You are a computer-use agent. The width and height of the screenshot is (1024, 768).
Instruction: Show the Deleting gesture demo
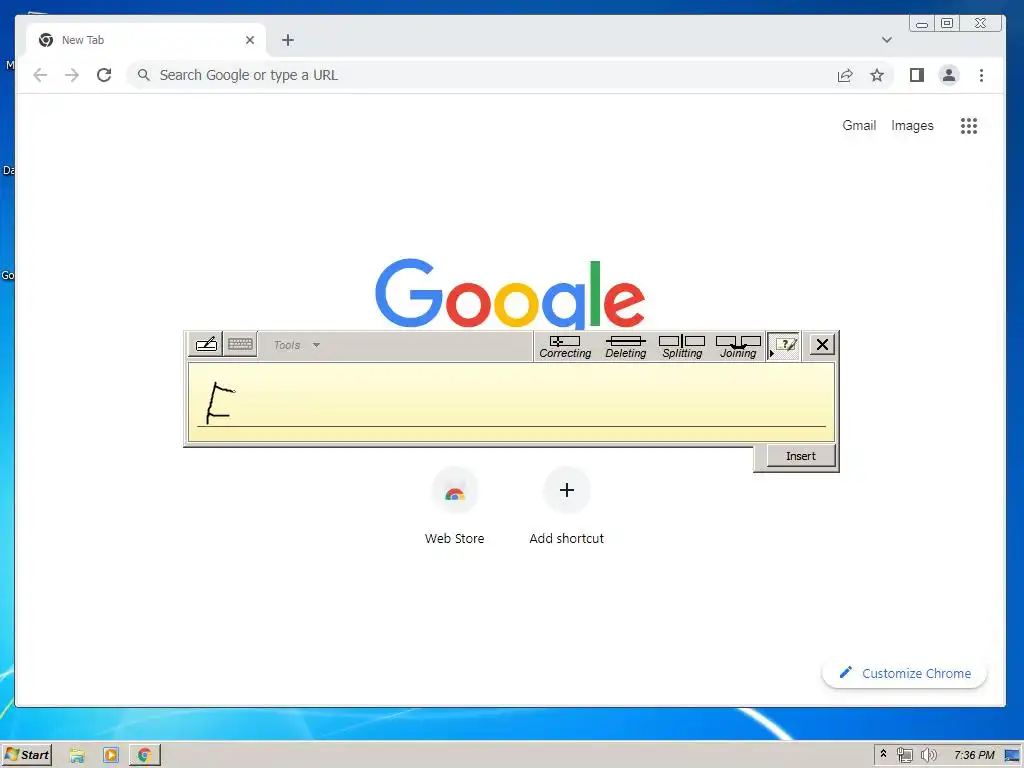click(x=626, y=347)
